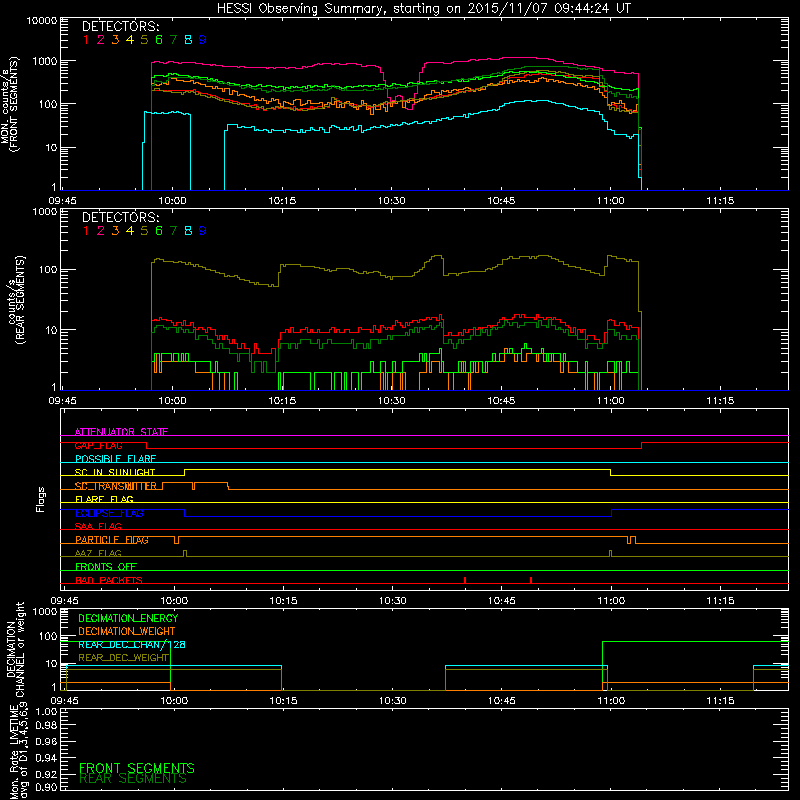
Task: Click 10:45 time label under decimation panel
Action: click(502, 701)
